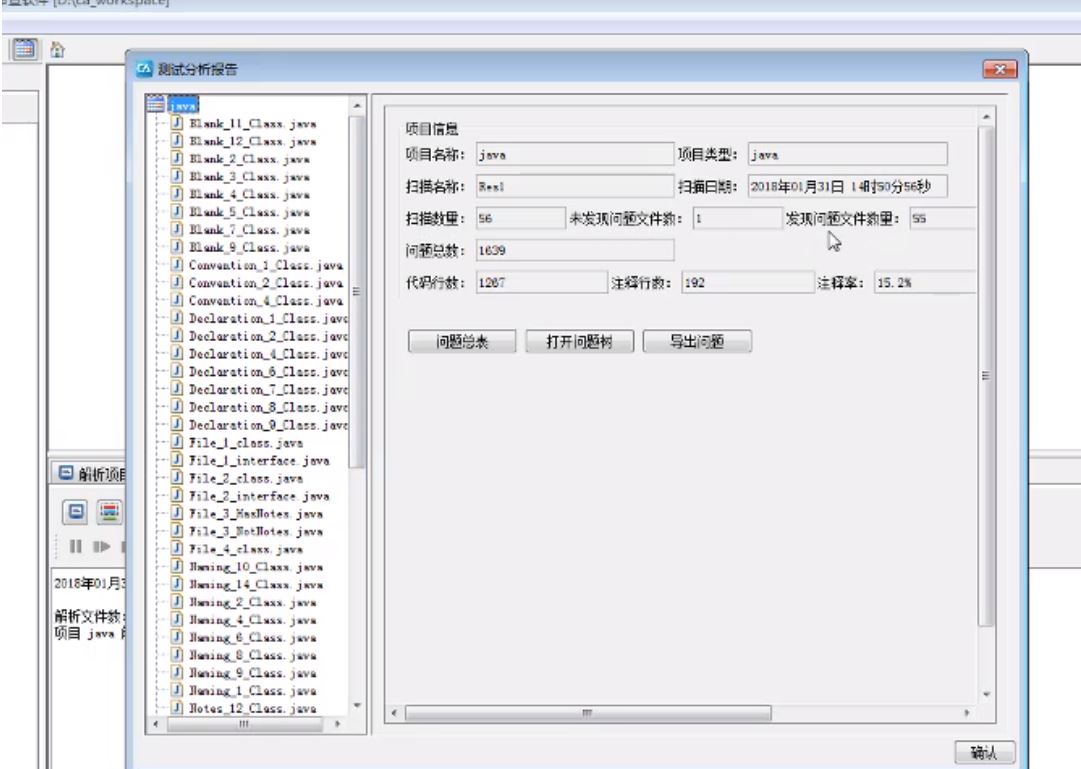Click the pause icon in the 解析项目 panel
1081x769 pixels.
(x=76, y=545)
